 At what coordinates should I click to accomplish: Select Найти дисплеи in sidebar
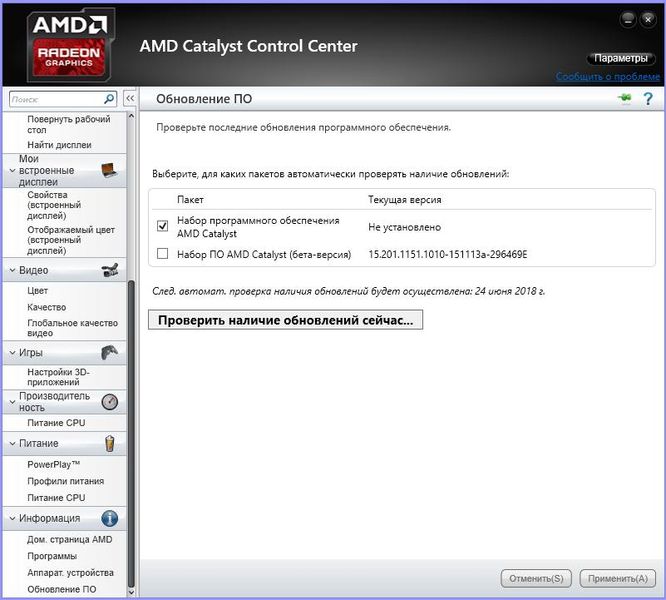[x=59, y=145]
